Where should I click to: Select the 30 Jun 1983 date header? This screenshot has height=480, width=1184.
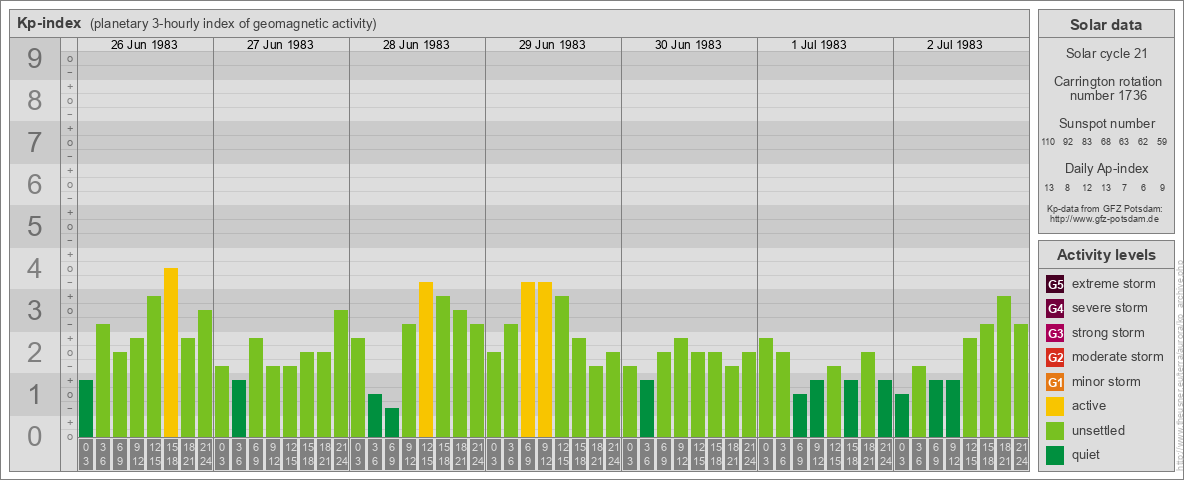coord(688,45)
